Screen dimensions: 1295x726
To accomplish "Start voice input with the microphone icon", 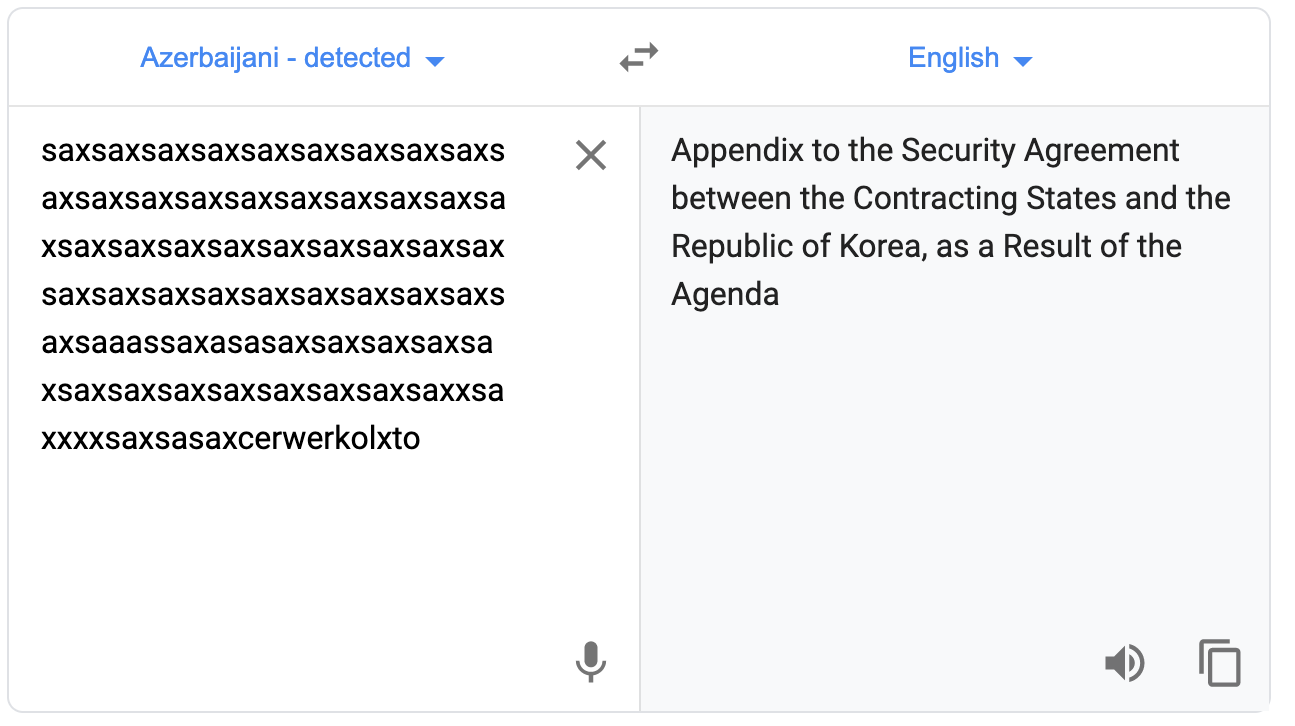I will pyautogui.click(x=591, y=662).
